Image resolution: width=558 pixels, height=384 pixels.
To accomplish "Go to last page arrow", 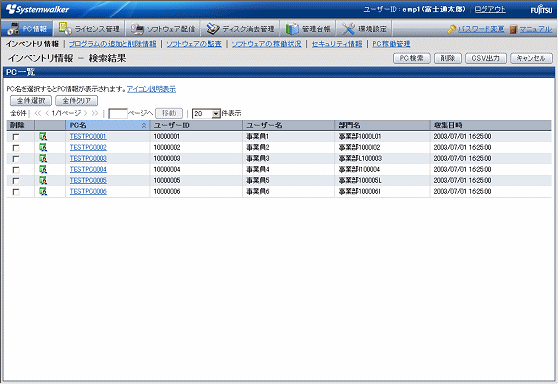I will point(95,113).
